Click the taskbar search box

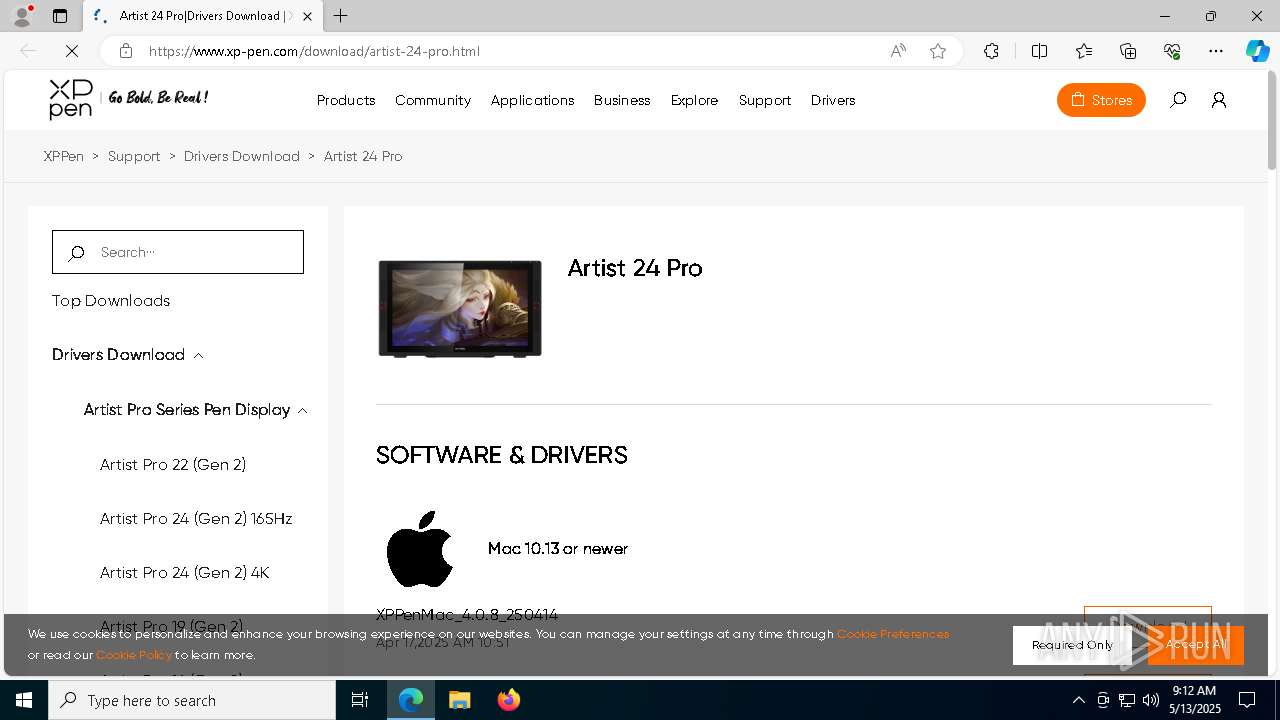[192, 700]
